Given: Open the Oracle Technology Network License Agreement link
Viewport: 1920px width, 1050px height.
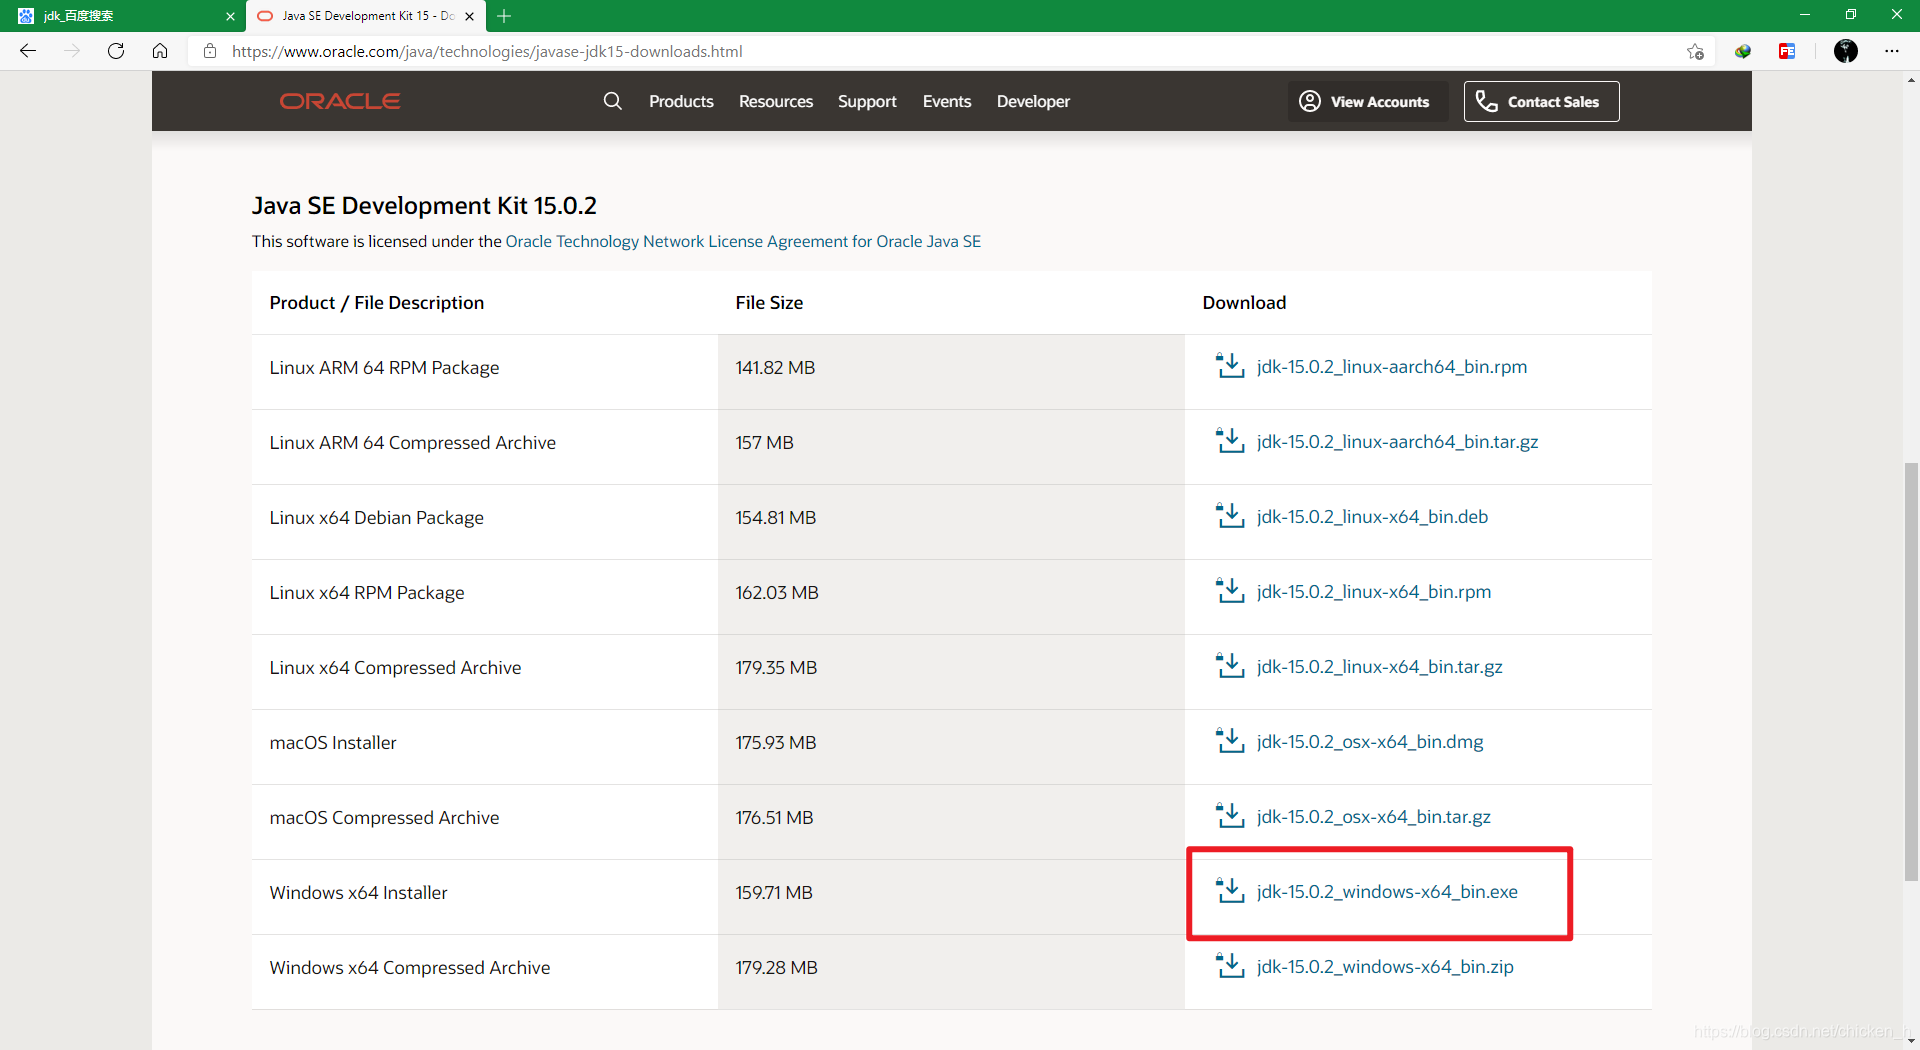Looking at the screenshot, I should tap(743, 241).
